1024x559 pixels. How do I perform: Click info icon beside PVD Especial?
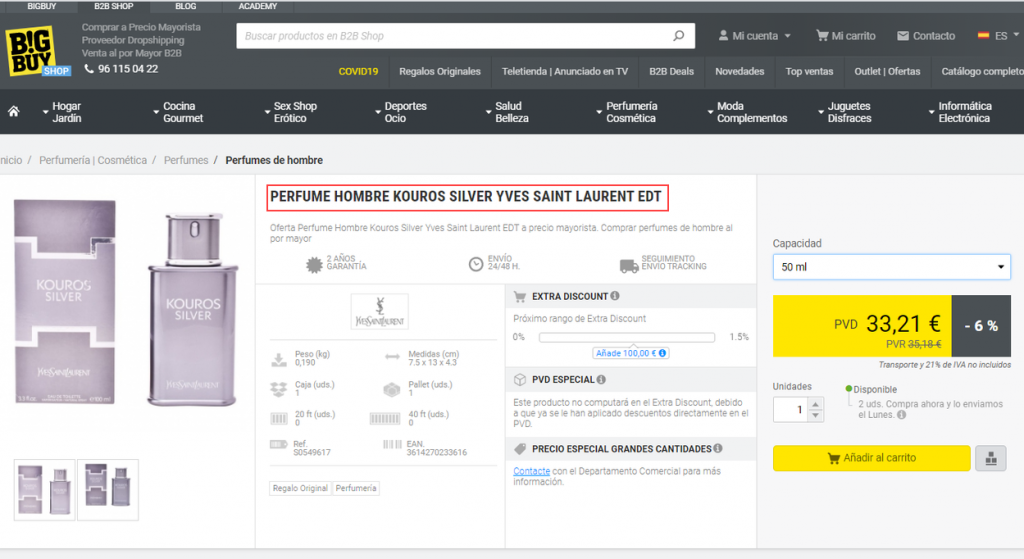click(601, 380)
